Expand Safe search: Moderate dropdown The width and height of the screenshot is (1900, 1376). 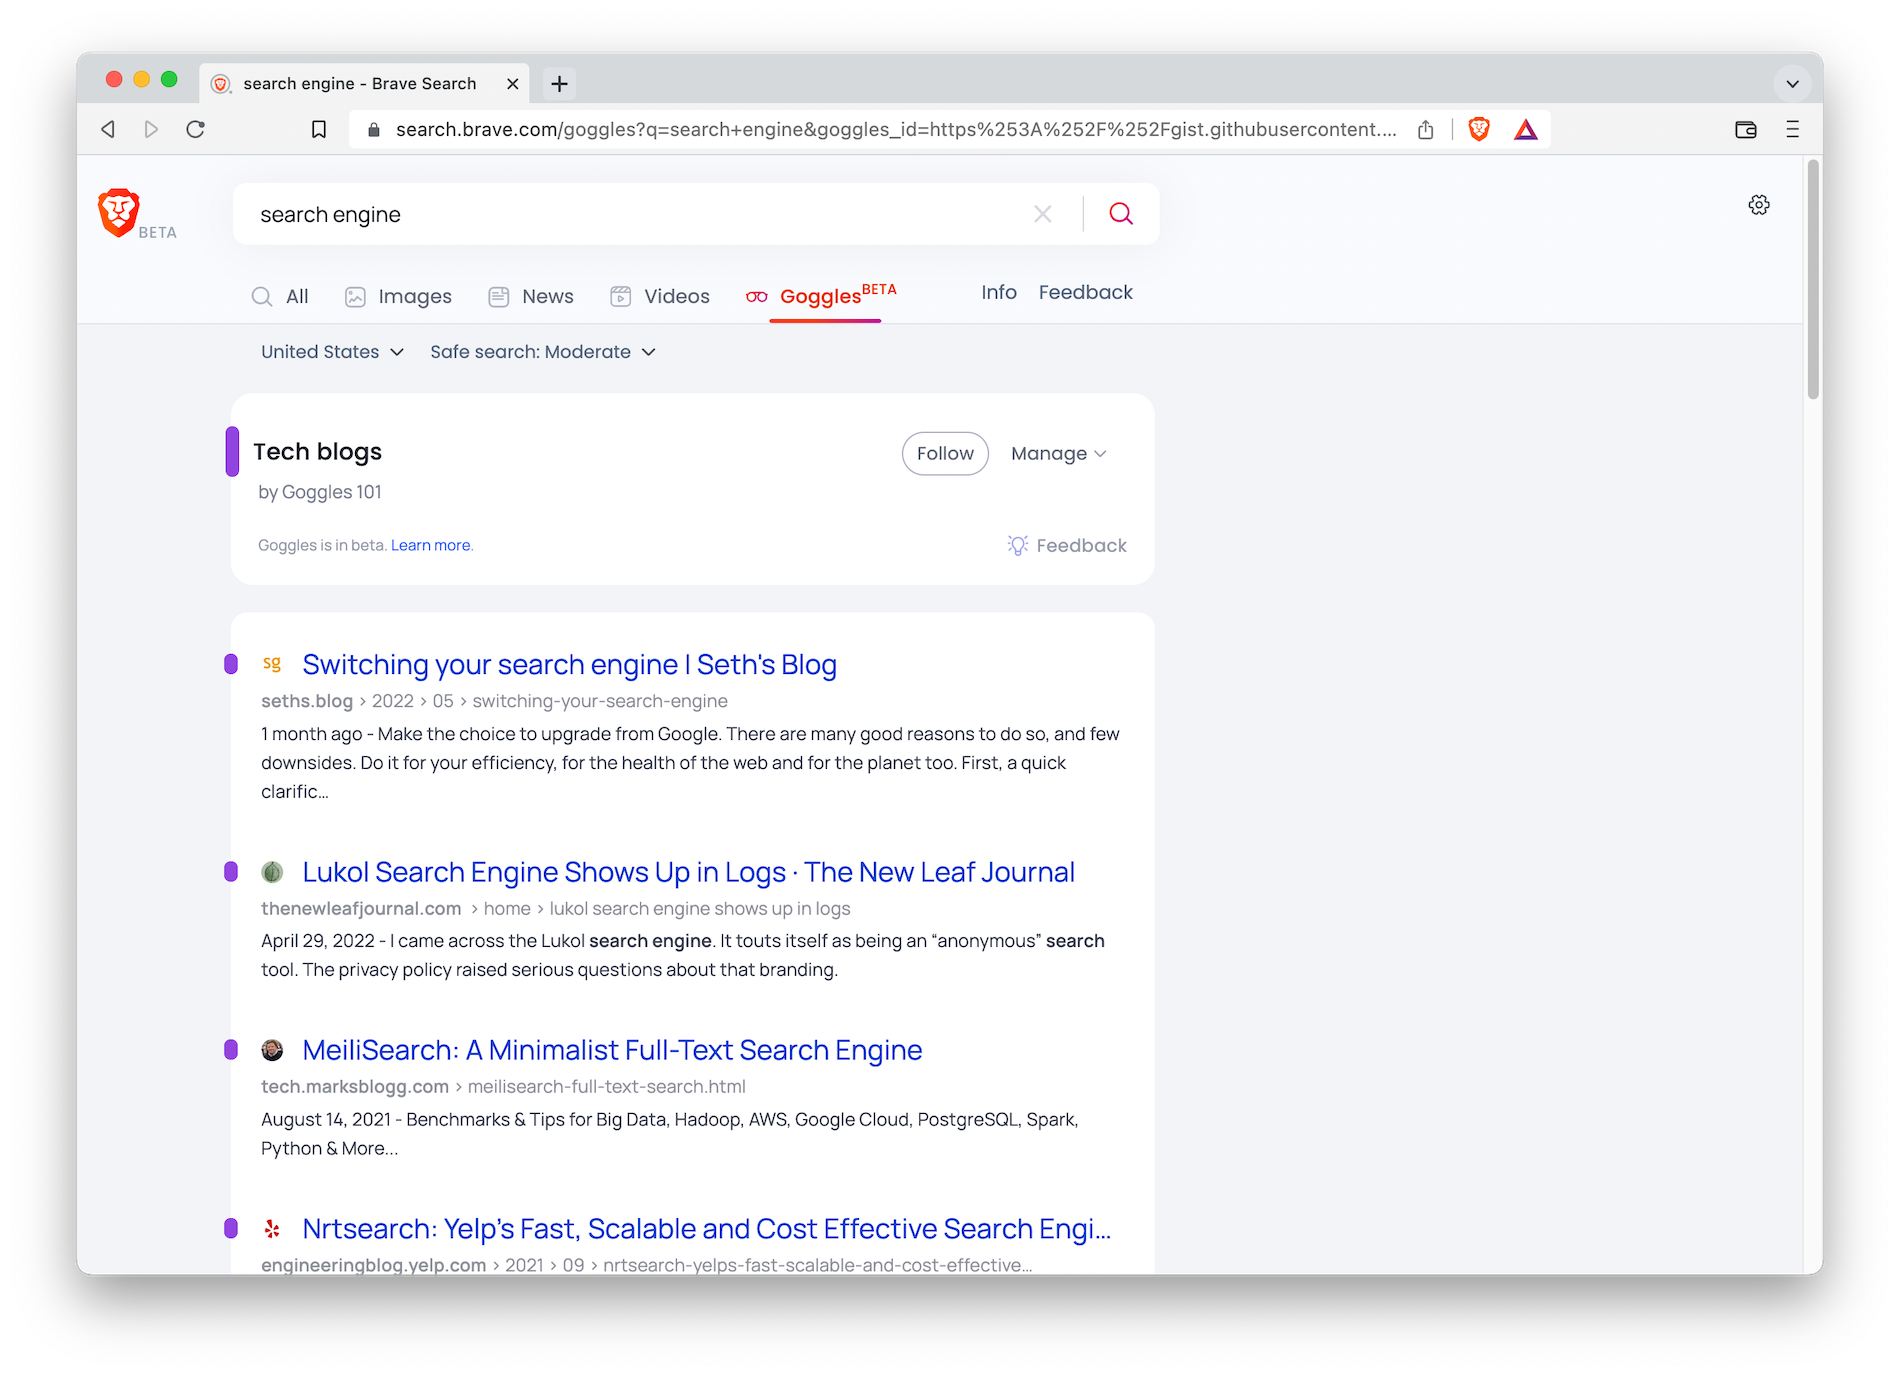[543, 352]
